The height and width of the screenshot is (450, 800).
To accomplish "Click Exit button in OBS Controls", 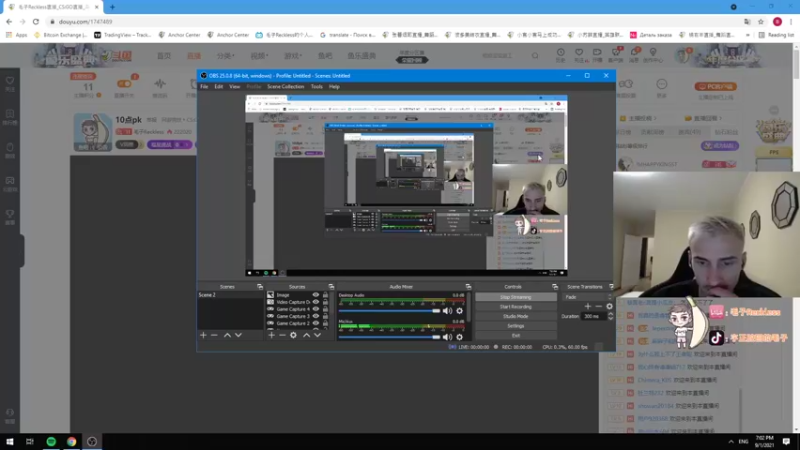I will point(516,336).
